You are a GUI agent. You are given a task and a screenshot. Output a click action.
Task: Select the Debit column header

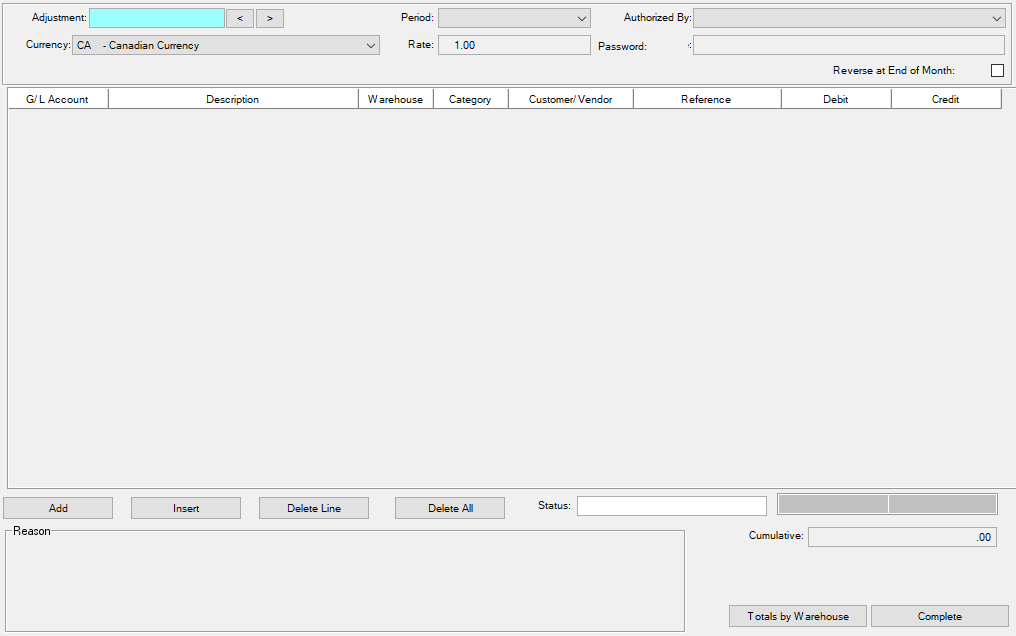(835, 99)
